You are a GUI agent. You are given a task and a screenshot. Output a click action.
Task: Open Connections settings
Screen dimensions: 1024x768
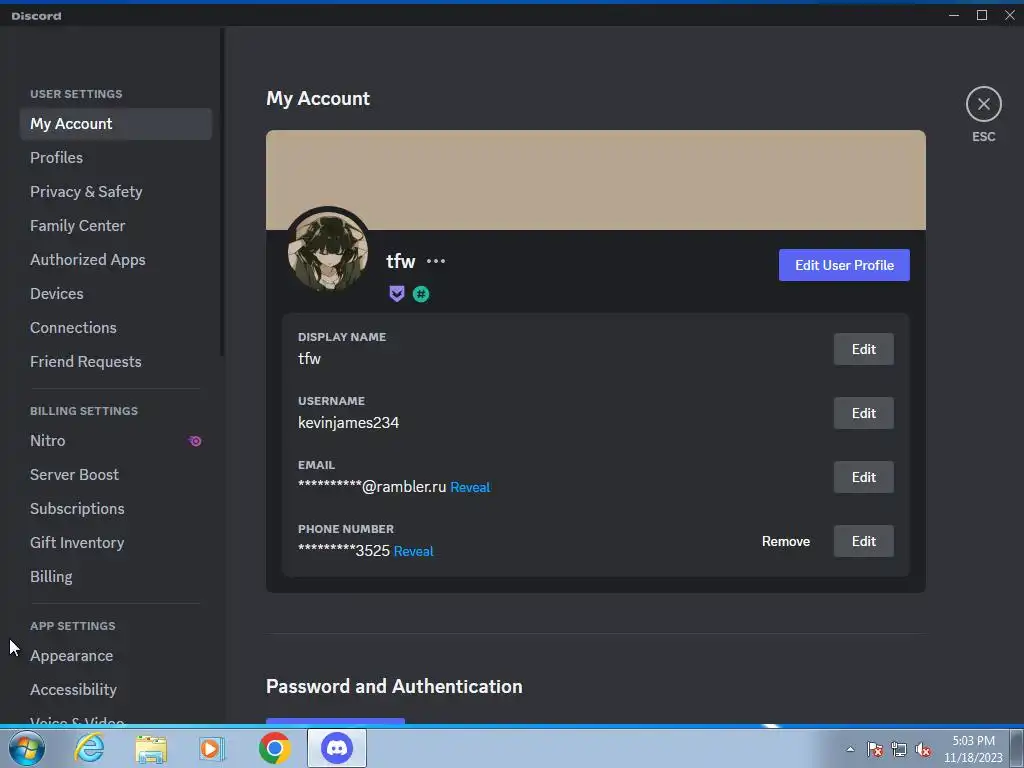[116, 328]
